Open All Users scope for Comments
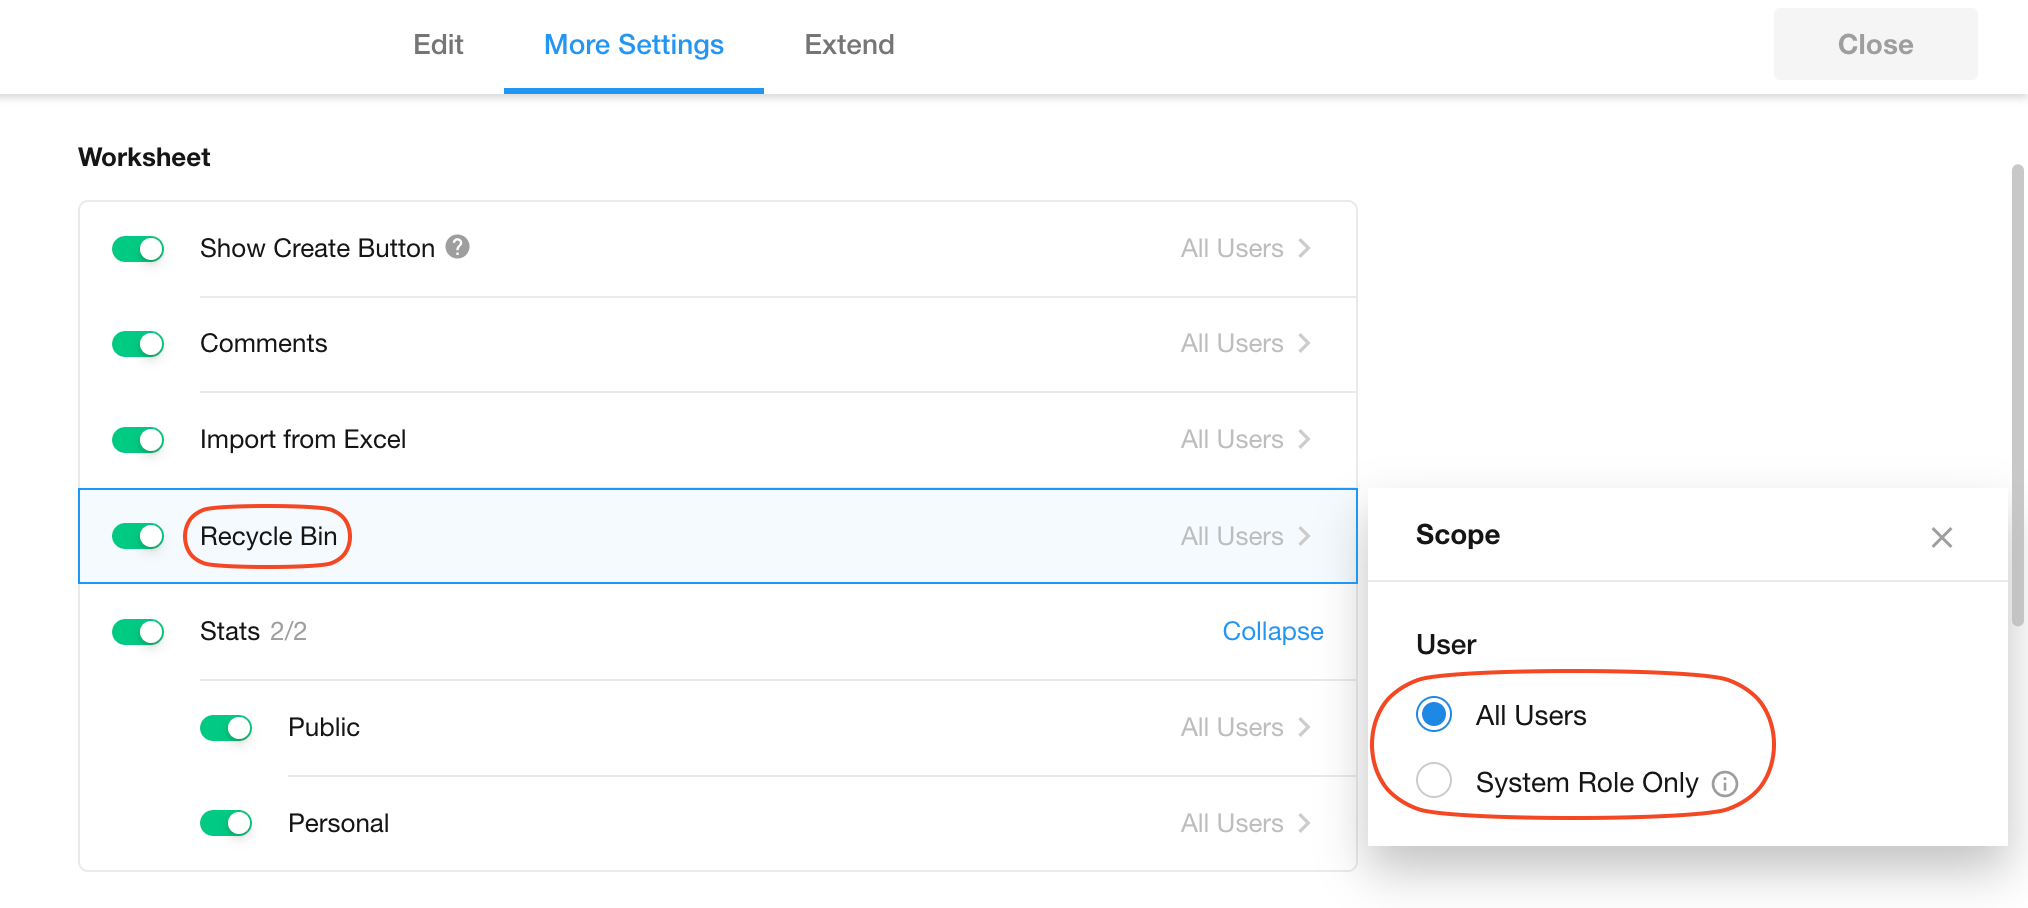2028x908 pixels. point(1245,344)
